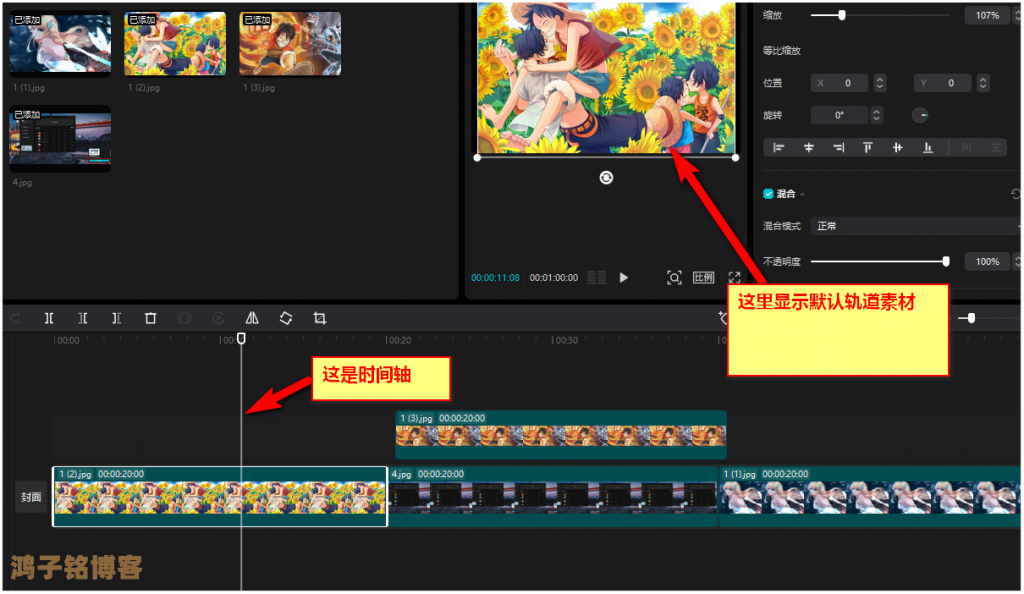Align clip to bottom edge
Image resolution: width=1024 pixels, height=594 pixels.
[x=928, y=148]
